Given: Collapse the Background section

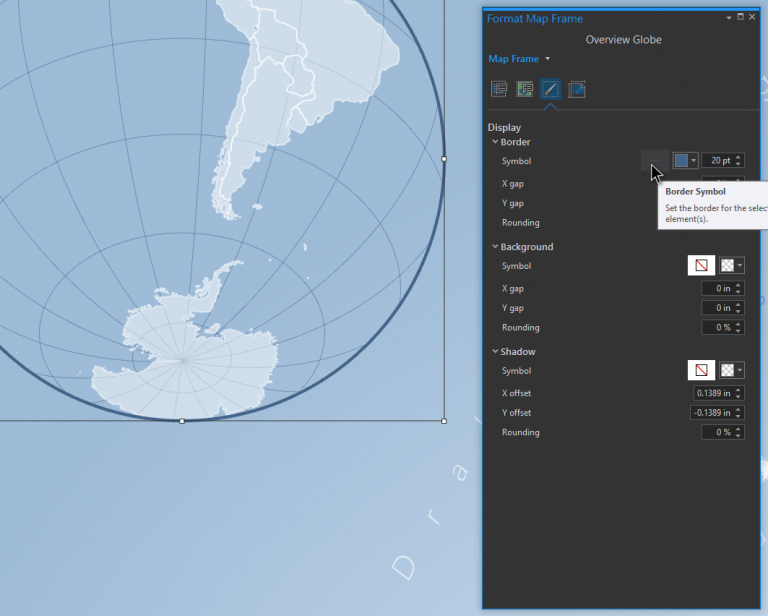Looking at the screenshot, I should [x=495, y=246].
